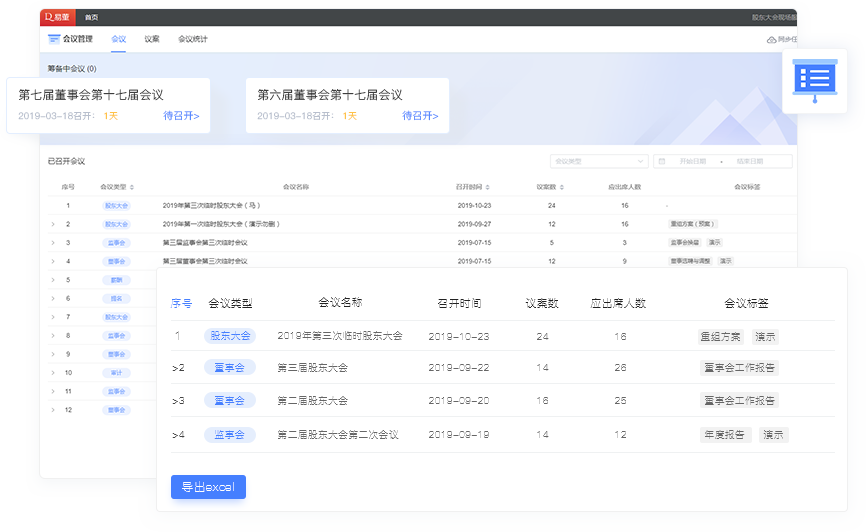Click the 薪酬 type tag in row 5
The image size is (866, 532).
coord(117,280)
